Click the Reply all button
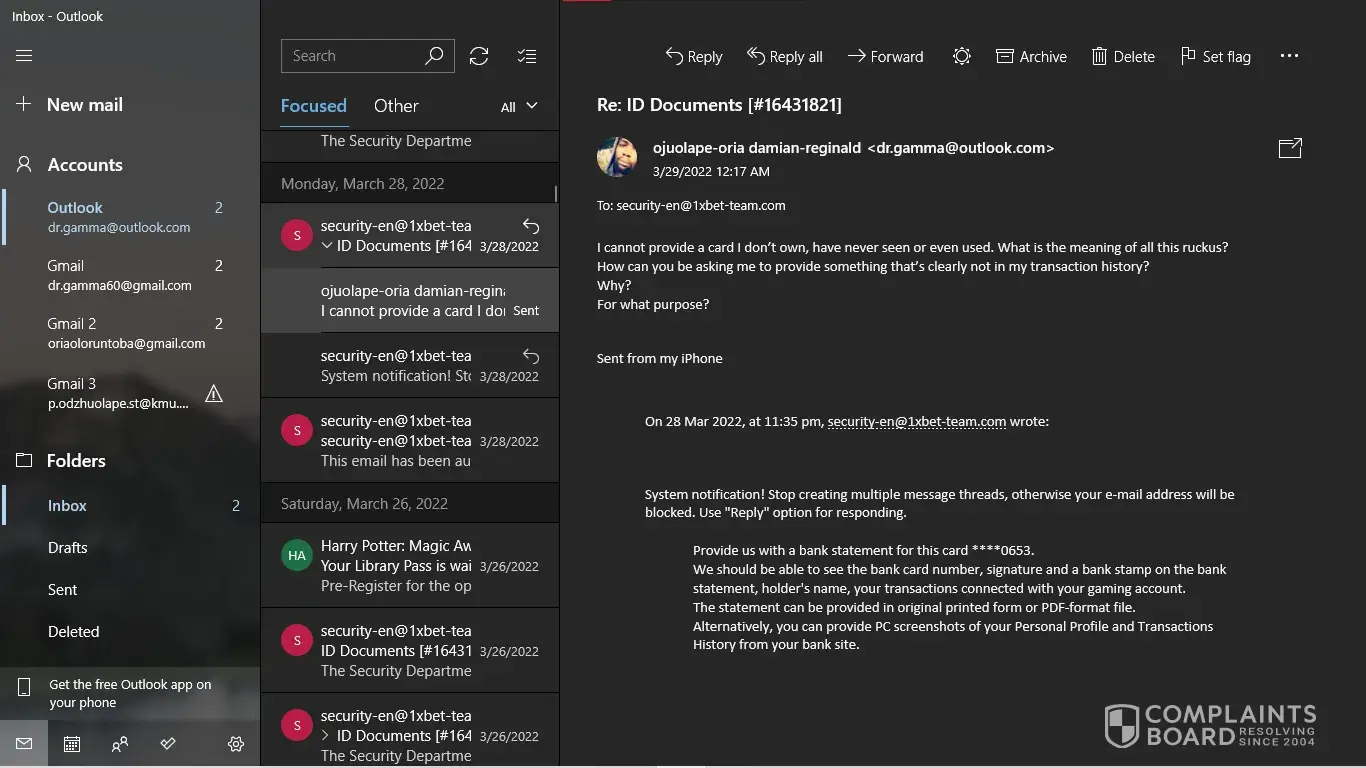 tap(785, 56)
